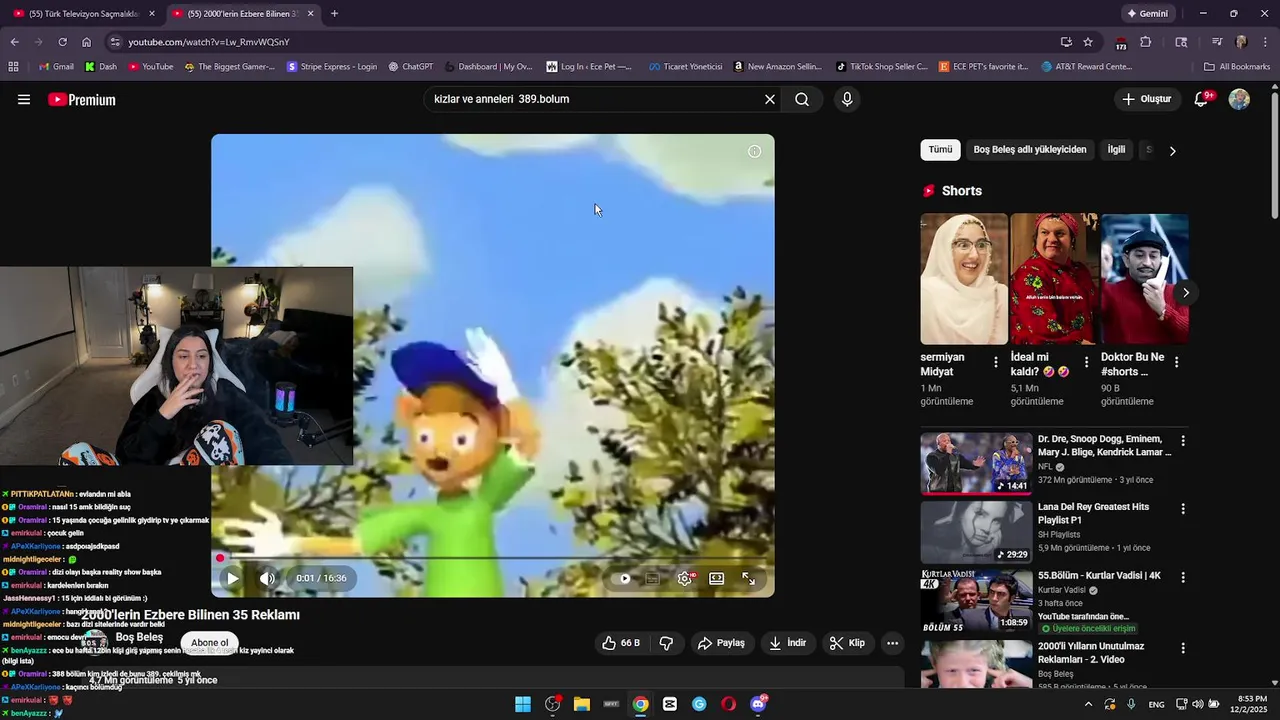Screen dimensions: 1280x720
Task: Open Chrome extensions puzzle icon
Action: pos(1146,42)
